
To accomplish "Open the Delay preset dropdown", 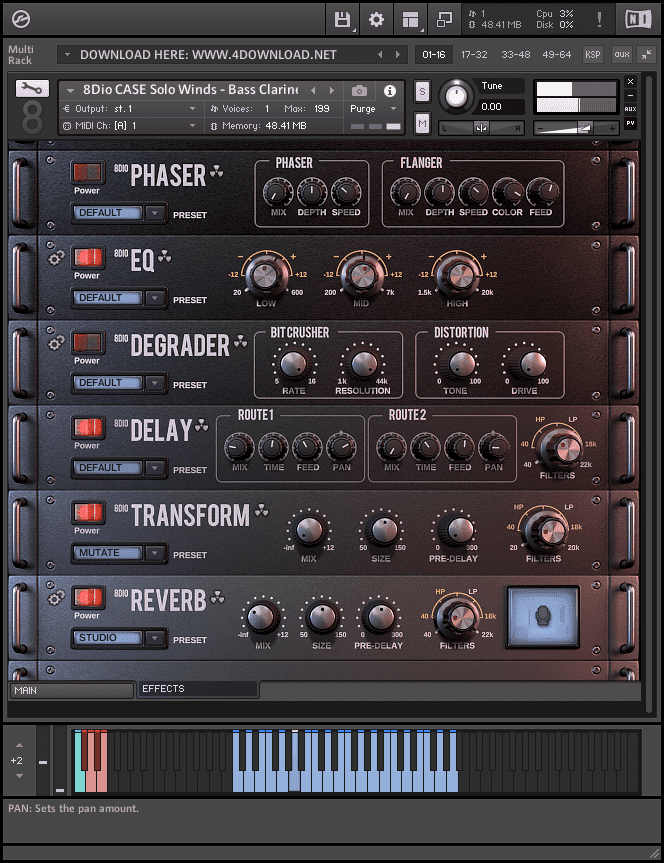I will [118, 468].
